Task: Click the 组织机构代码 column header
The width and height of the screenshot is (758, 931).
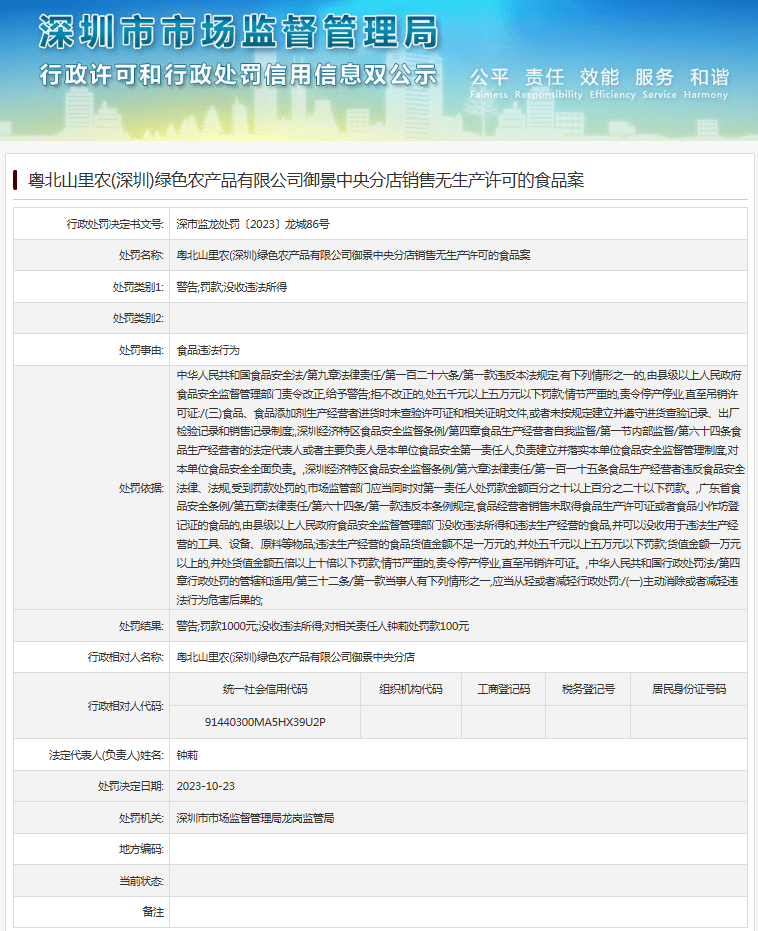Action: [410, 689]
